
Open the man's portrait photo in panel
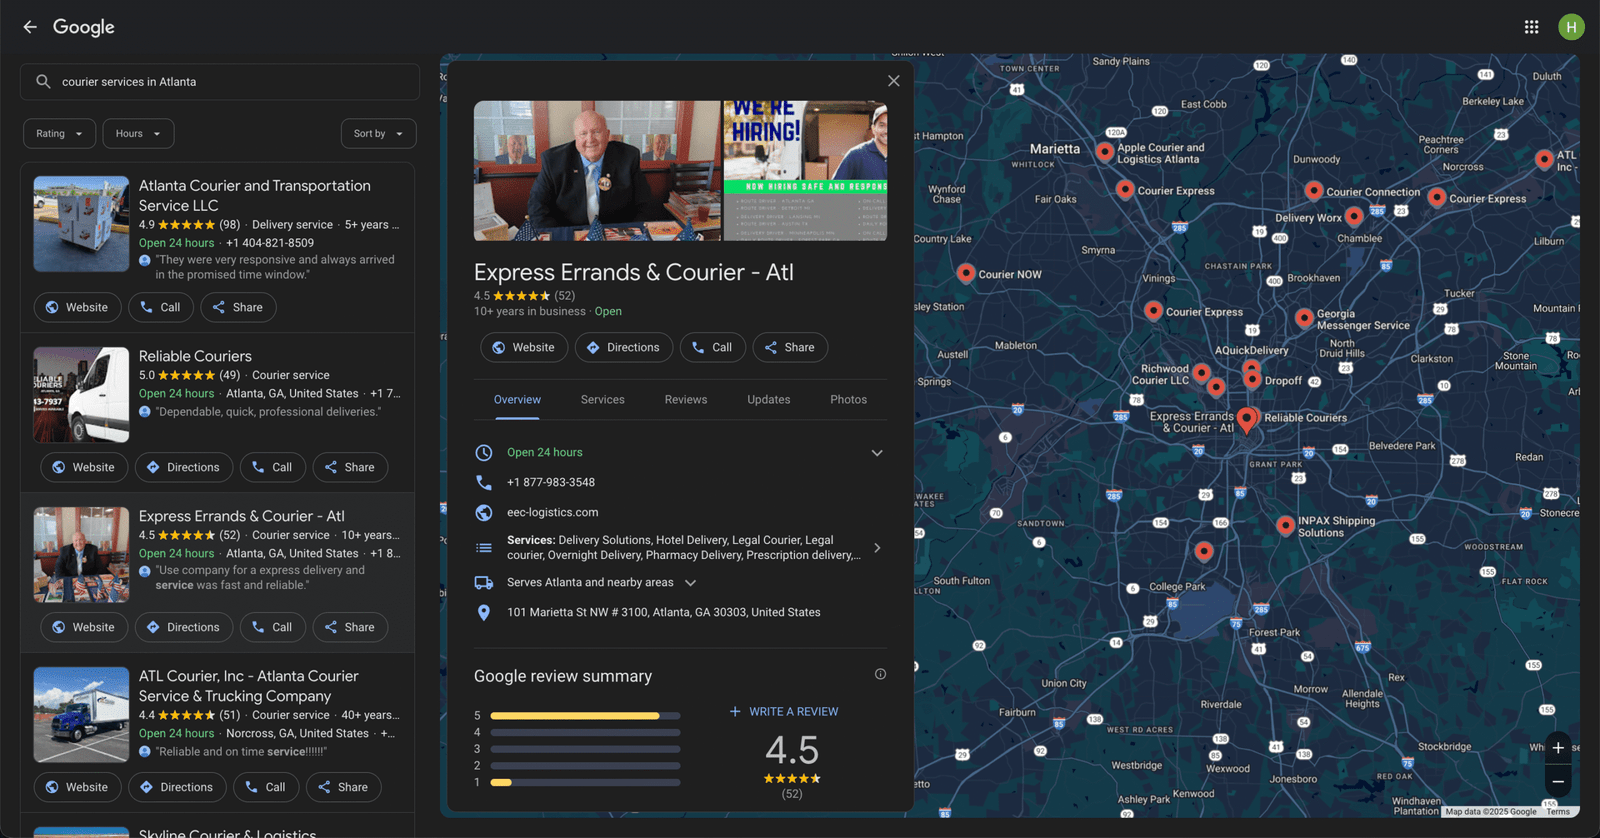click(597, 170)
